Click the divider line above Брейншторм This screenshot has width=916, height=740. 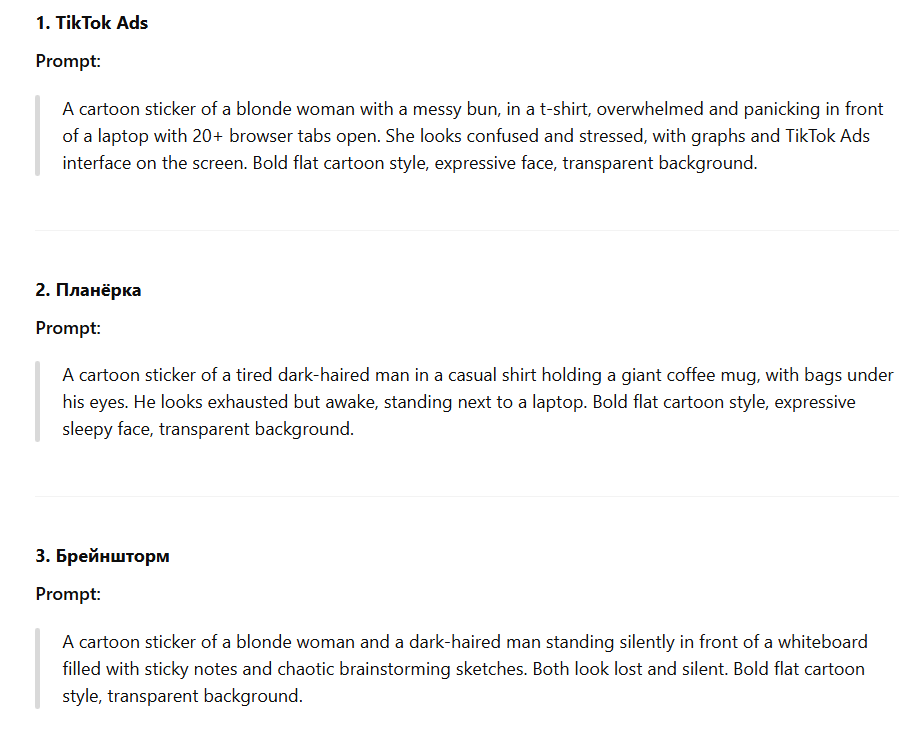point(467,497)
